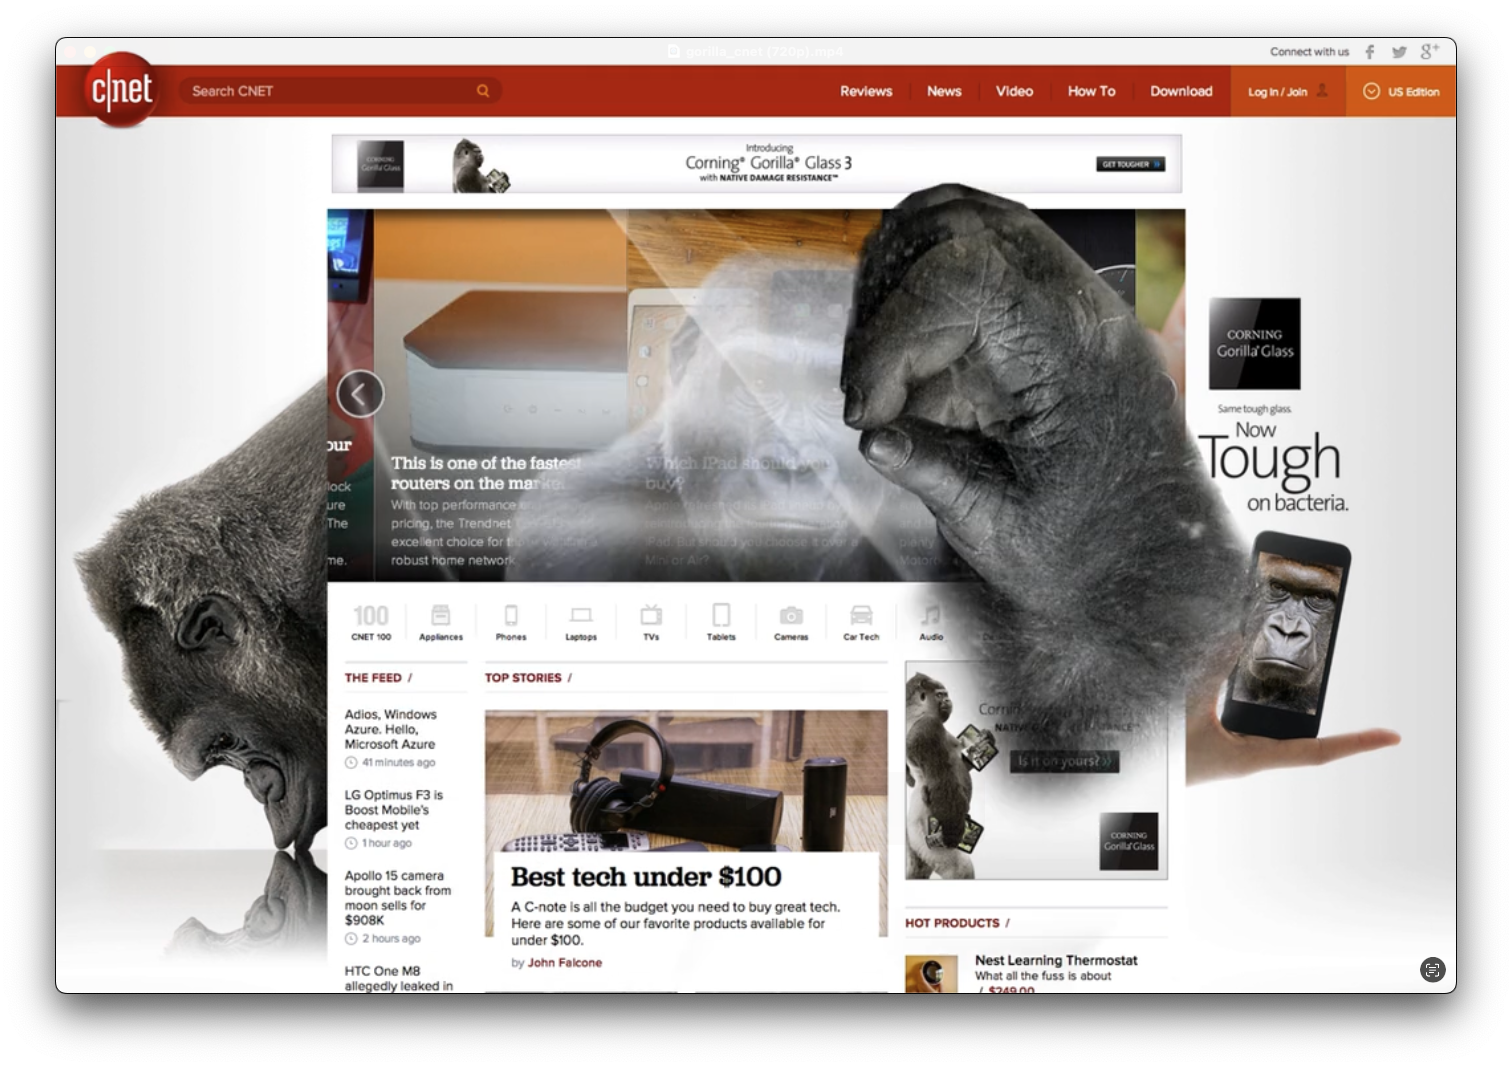The image size is (1512, 1067).
Task: Select the Appliances category icon
Action: point(441,621)
